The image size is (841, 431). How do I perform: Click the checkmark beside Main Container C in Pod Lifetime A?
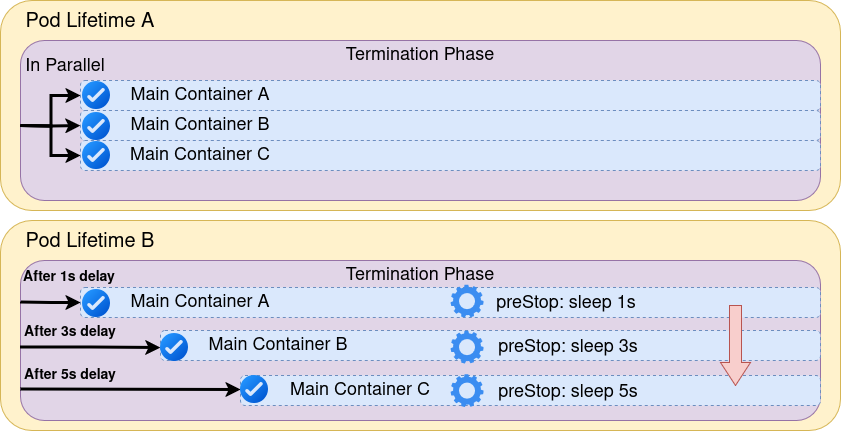(95, 155)
